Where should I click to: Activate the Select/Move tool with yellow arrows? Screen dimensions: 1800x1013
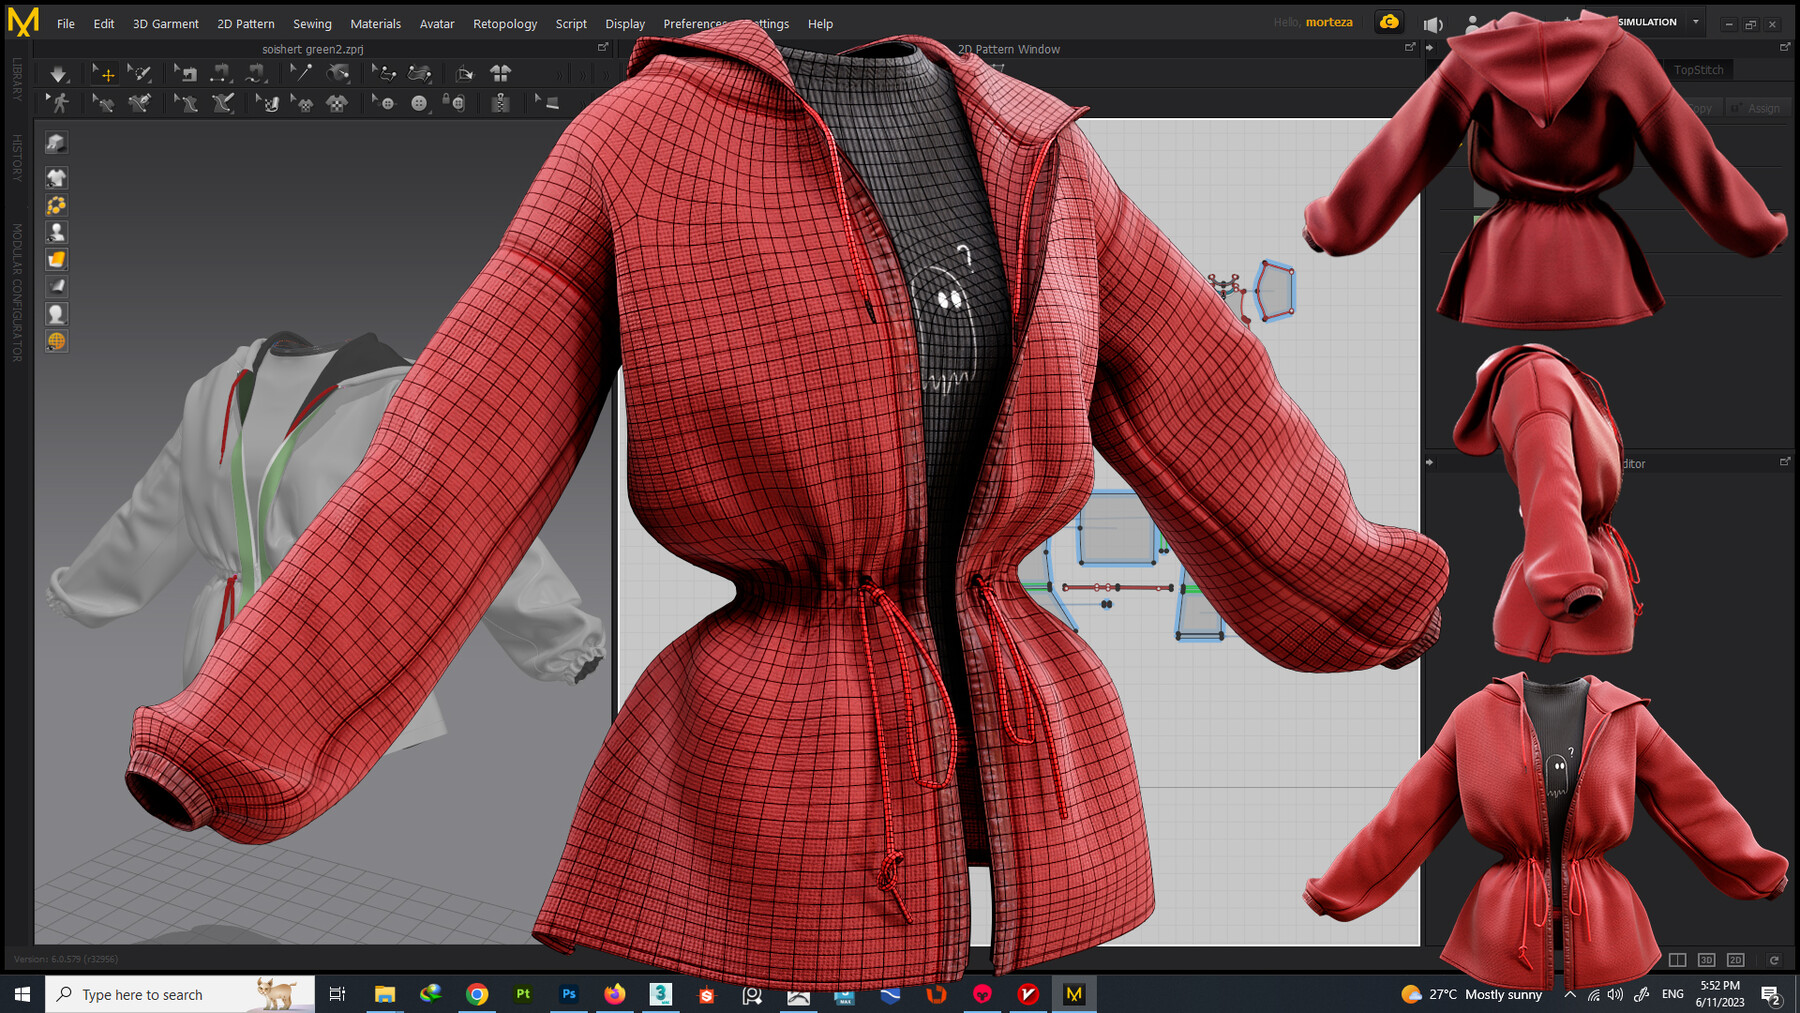[103, 74]
